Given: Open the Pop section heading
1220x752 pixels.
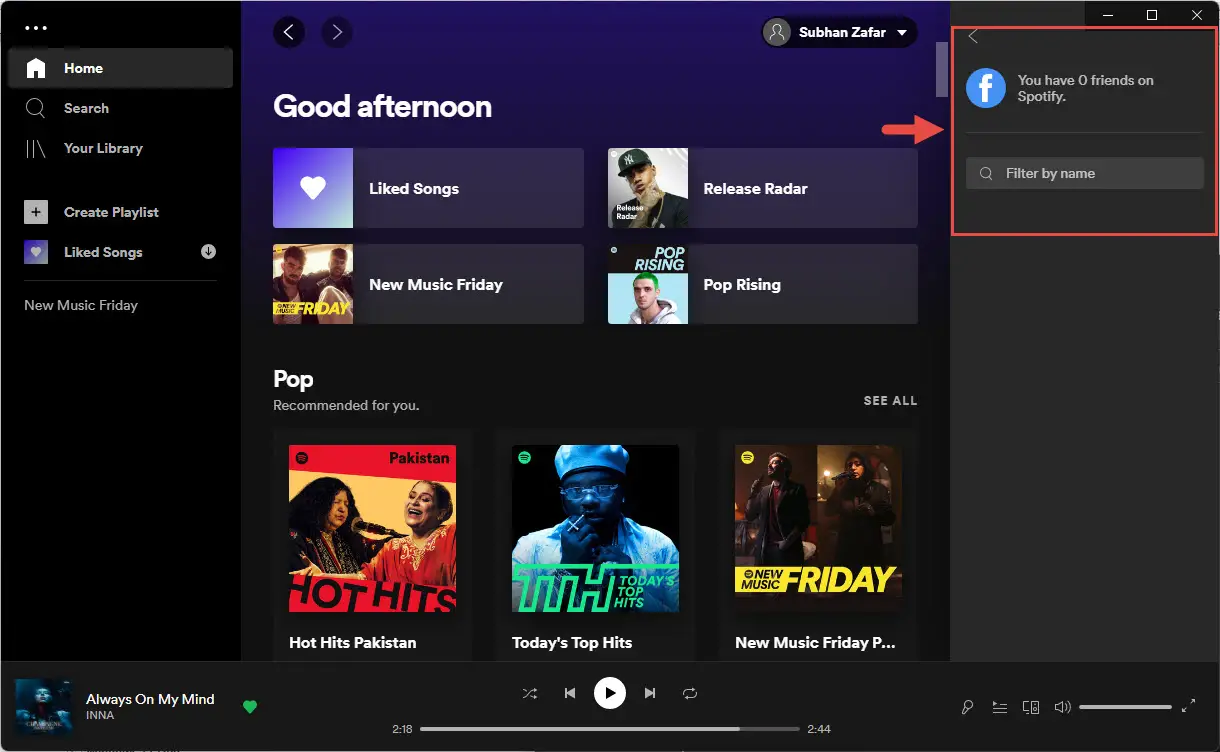Looking at the screenshot, I should (x=293, y=379).
